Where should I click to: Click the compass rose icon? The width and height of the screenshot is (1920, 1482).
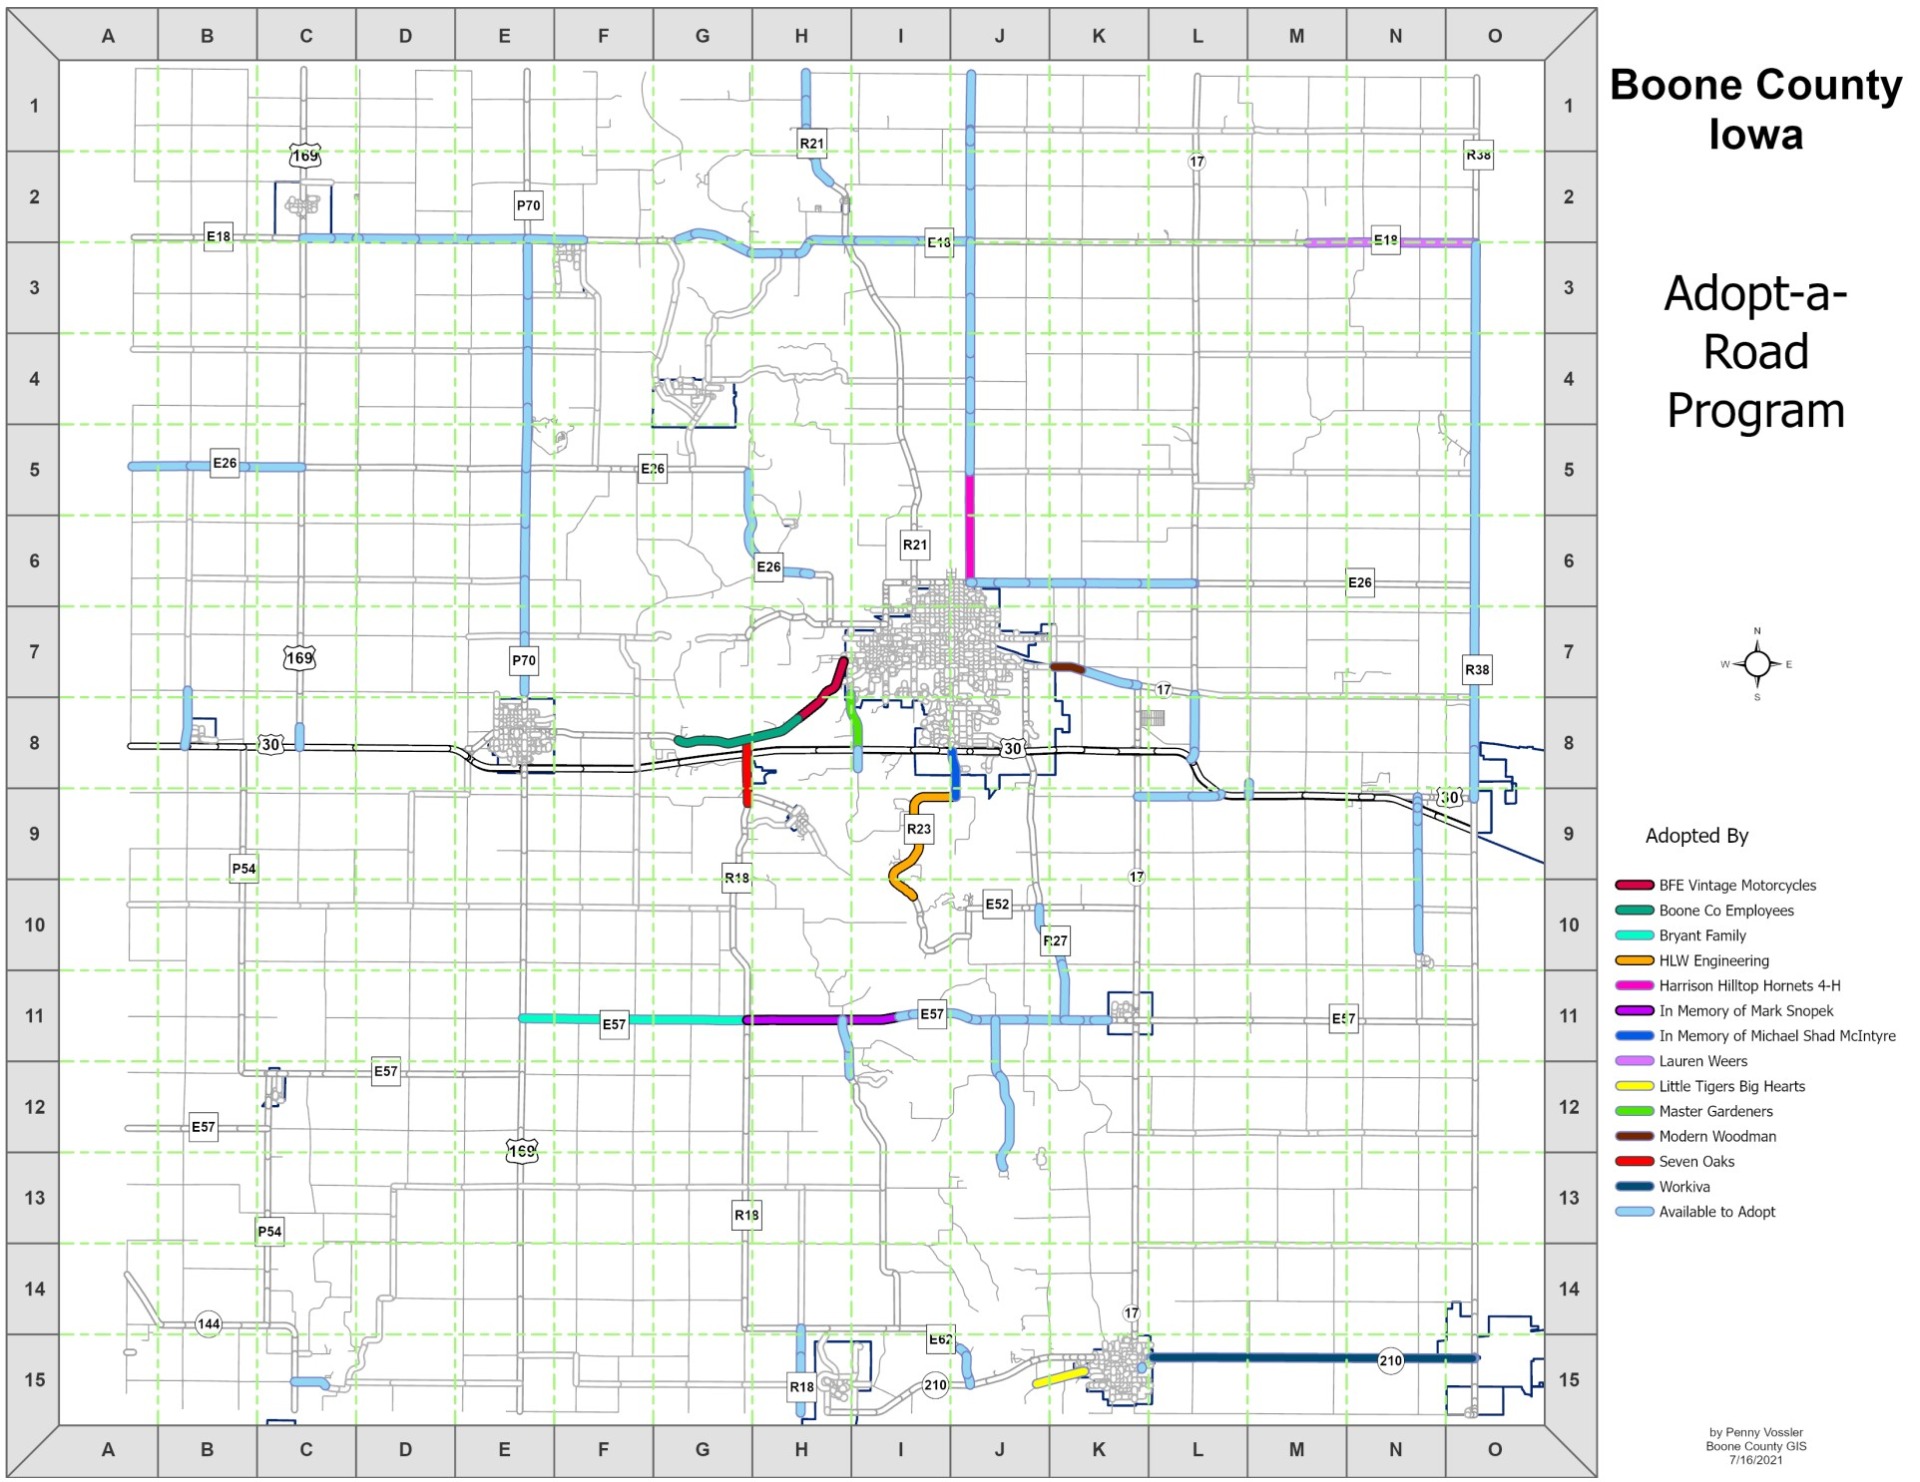(1757, 664)
